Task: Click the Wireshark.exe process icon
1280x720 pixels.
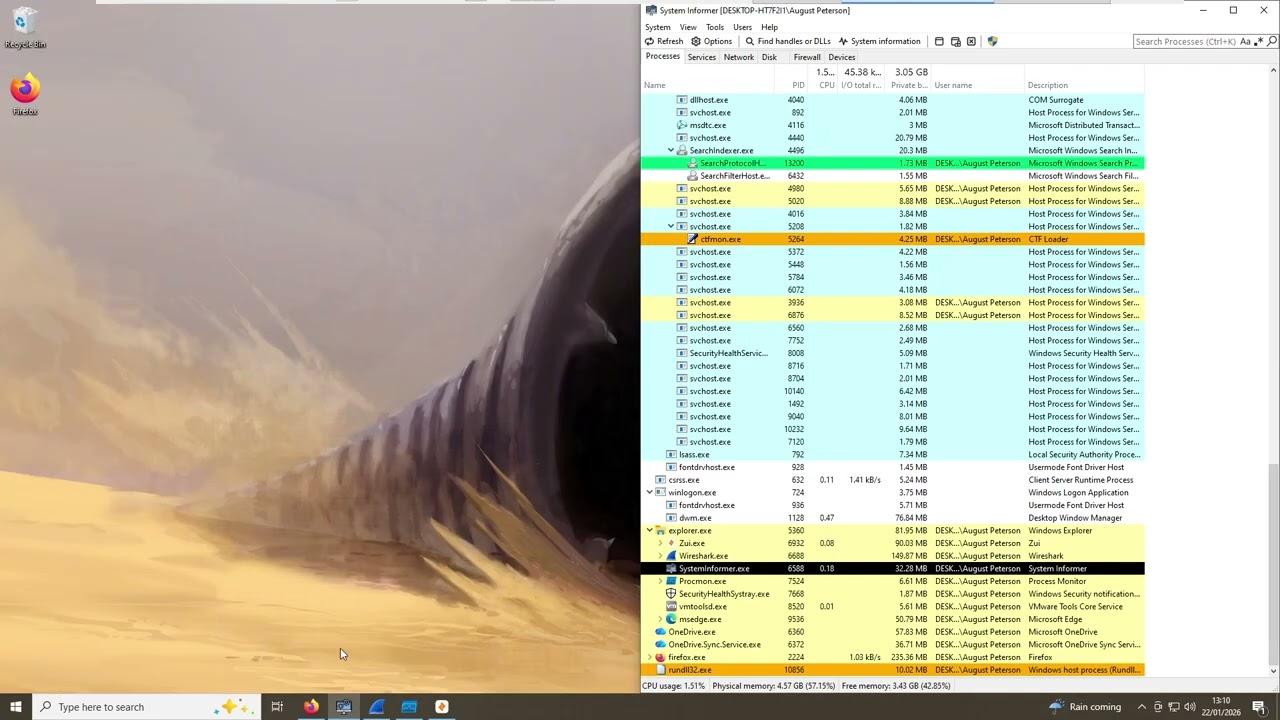Action: point(671,556)
